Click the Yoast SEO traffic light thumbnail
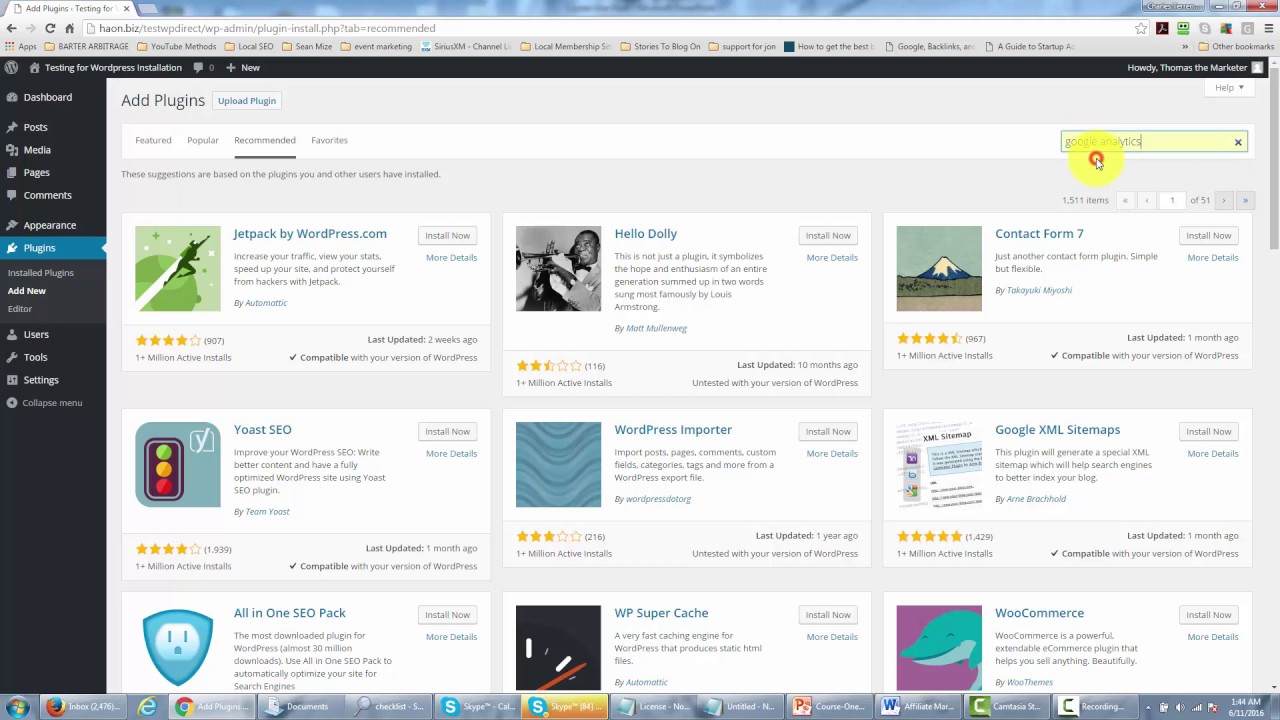Viewport: 1280px width, 720px height. [x=178, y=465]
